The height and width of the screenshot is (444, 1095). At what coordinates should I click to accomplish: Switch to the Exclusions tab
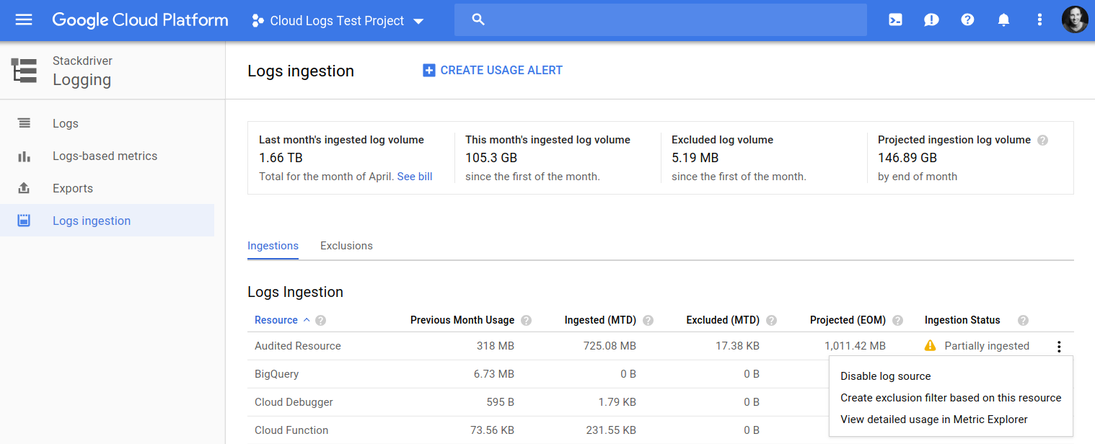pyautogui.click(x=346, y=246)
